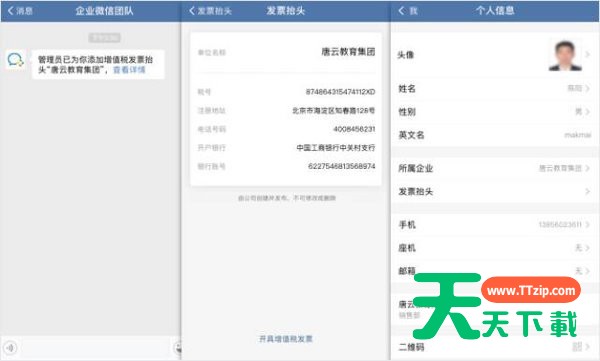Open the 姓名 row
The height and width of the screenshot is (361, 600).
[494, 88]
